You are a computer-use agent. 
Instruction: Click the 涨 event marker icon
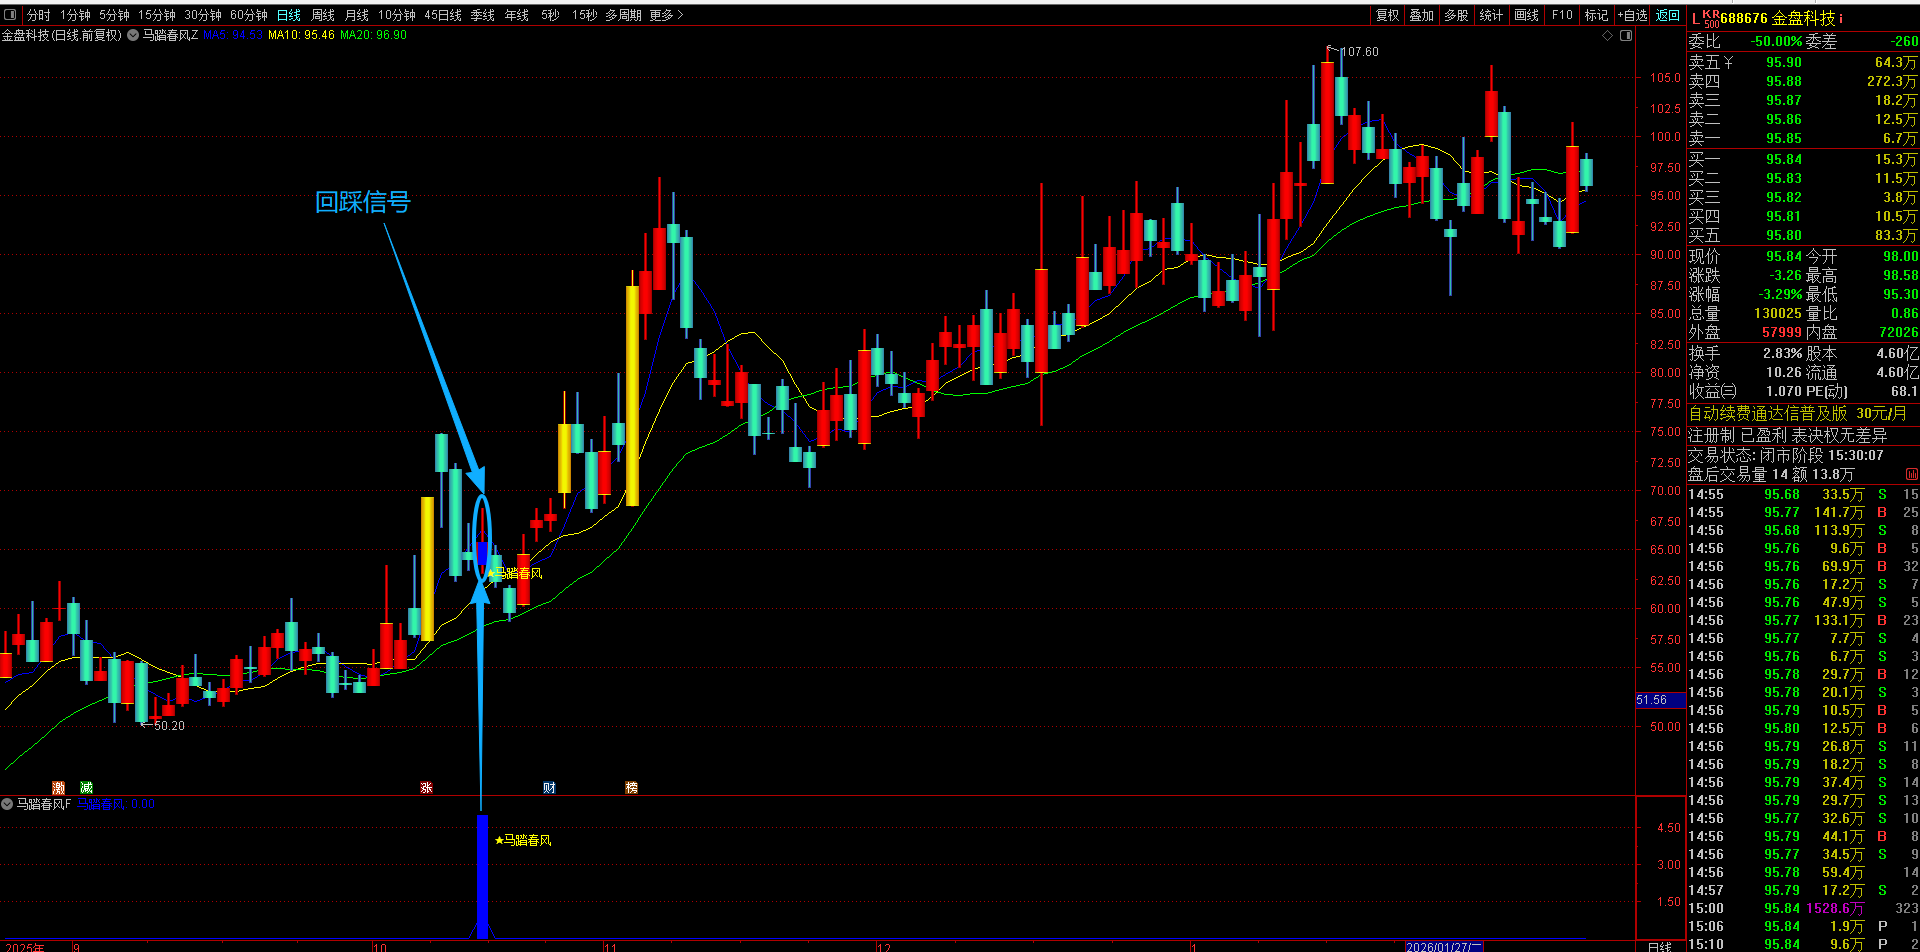pyautogui.click(x=426, y=788)
